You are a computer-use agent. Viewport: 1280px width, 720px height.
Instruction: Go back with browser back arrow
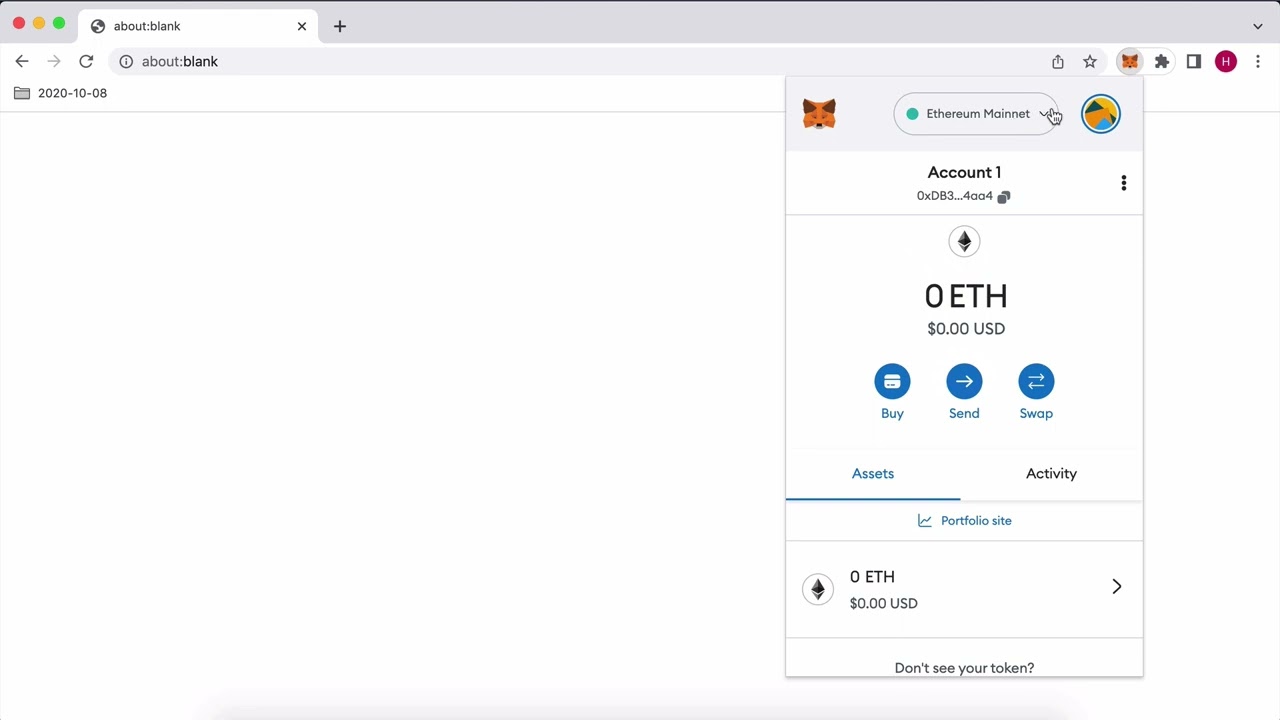22,62
